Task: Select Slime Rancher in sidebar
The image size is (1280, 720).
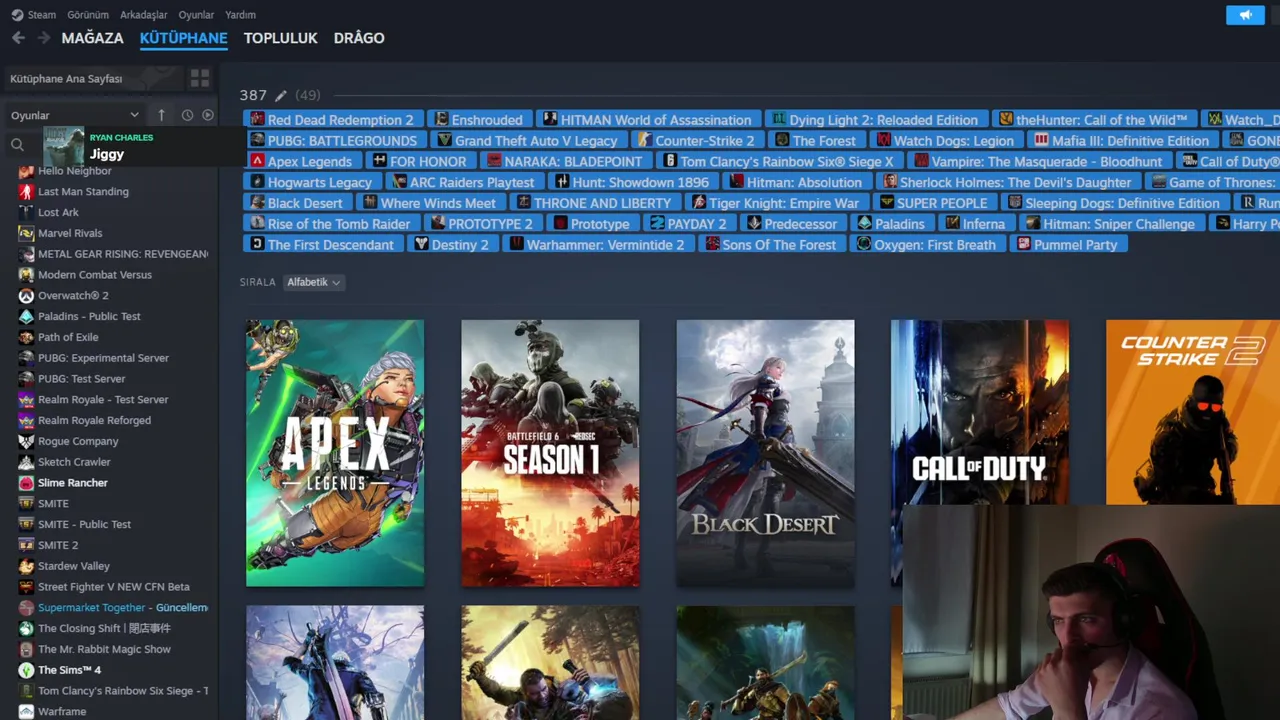Action: point(73,483)
